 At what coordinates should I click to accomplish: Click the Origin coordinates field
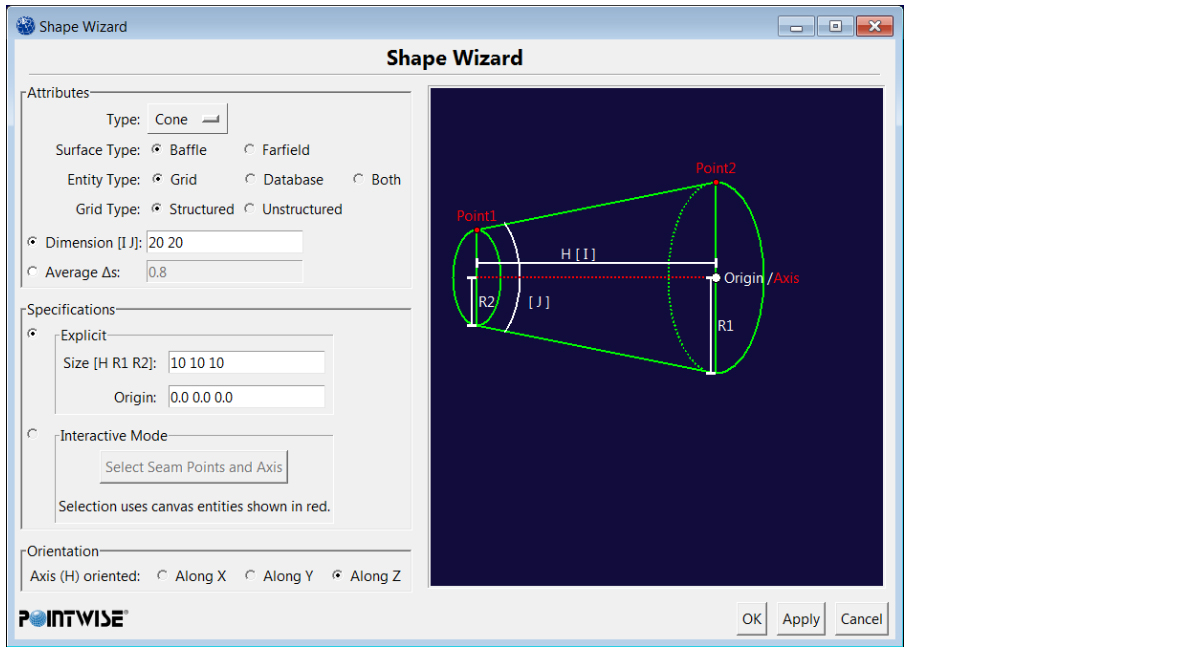click(246, 397)
